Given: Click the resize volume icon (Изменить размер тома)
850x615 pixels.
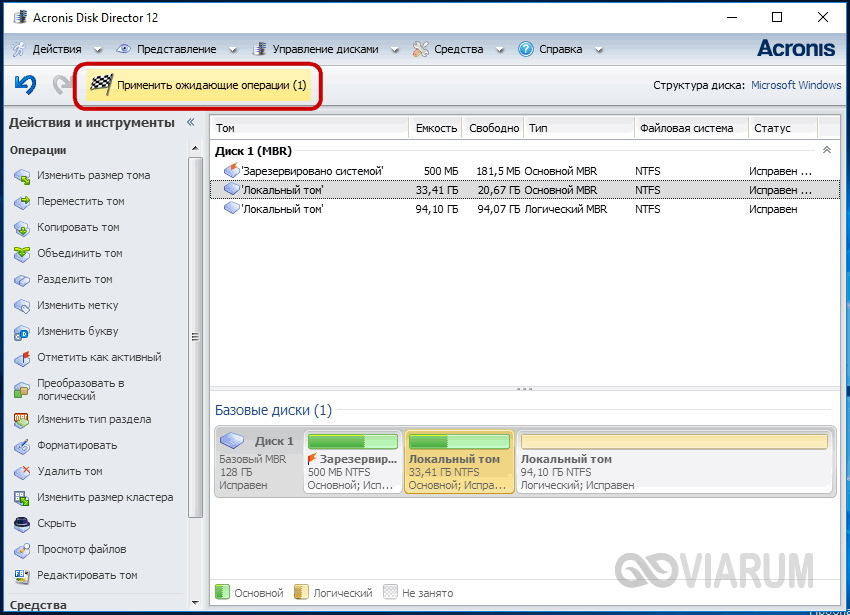Looking at the screenshot, I should click(21, 176).
